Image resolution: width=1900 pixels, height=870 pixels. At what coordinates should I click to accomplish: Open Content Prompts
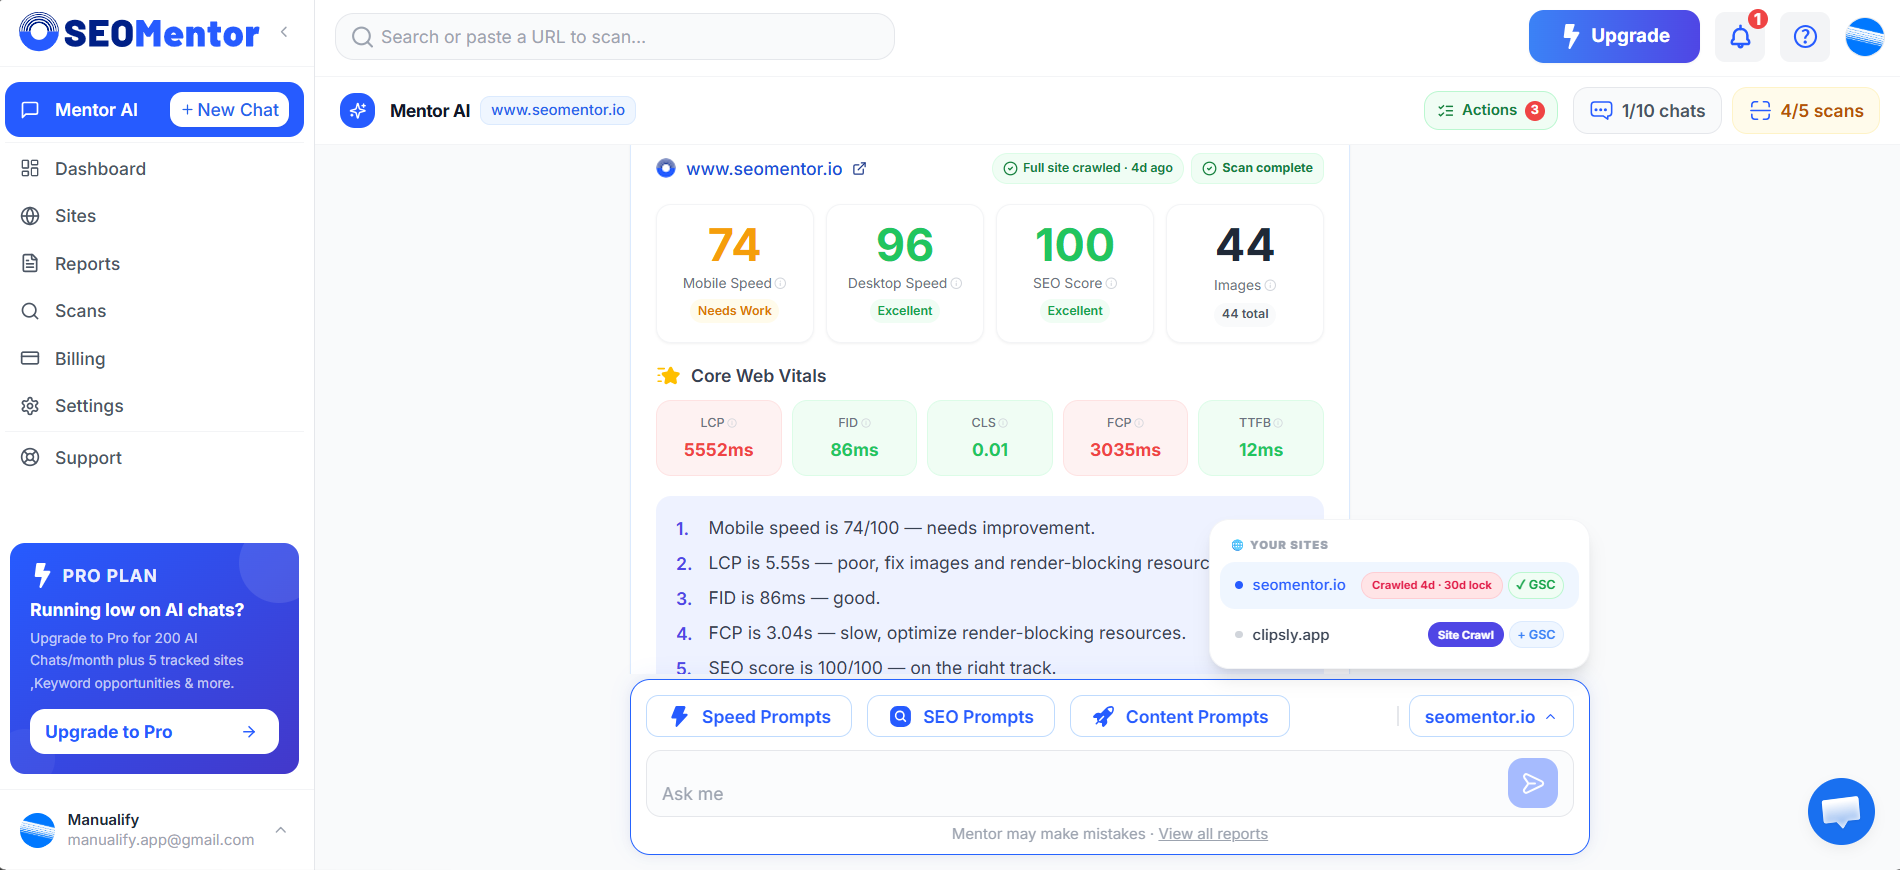click(1180, 717)
